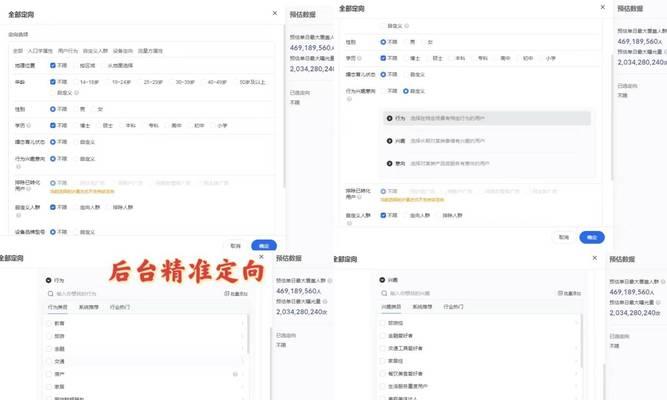
Task: Open the 行为类目 tab
Action: point(57,307)
